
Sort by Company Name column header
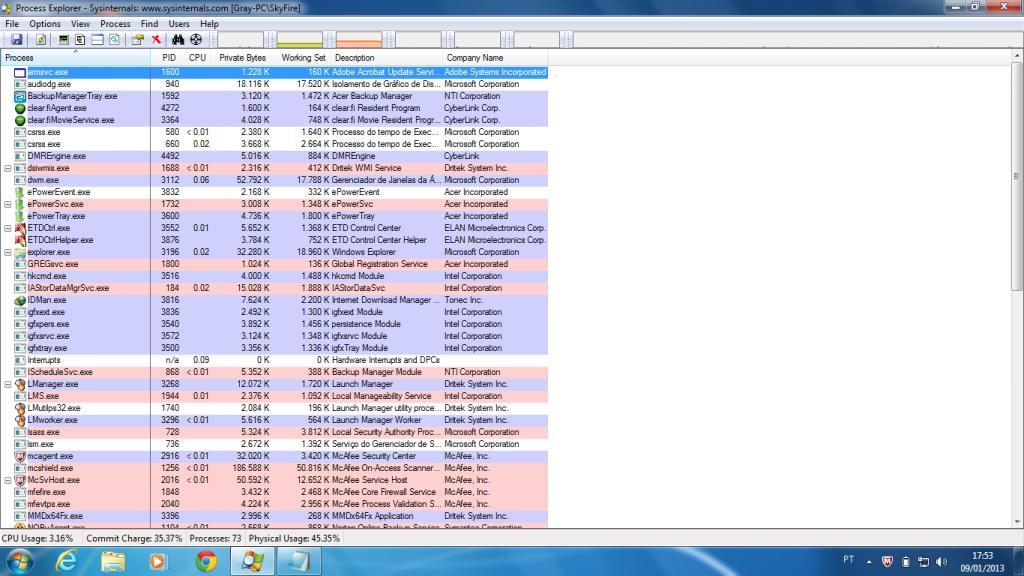tap(495, 58)
